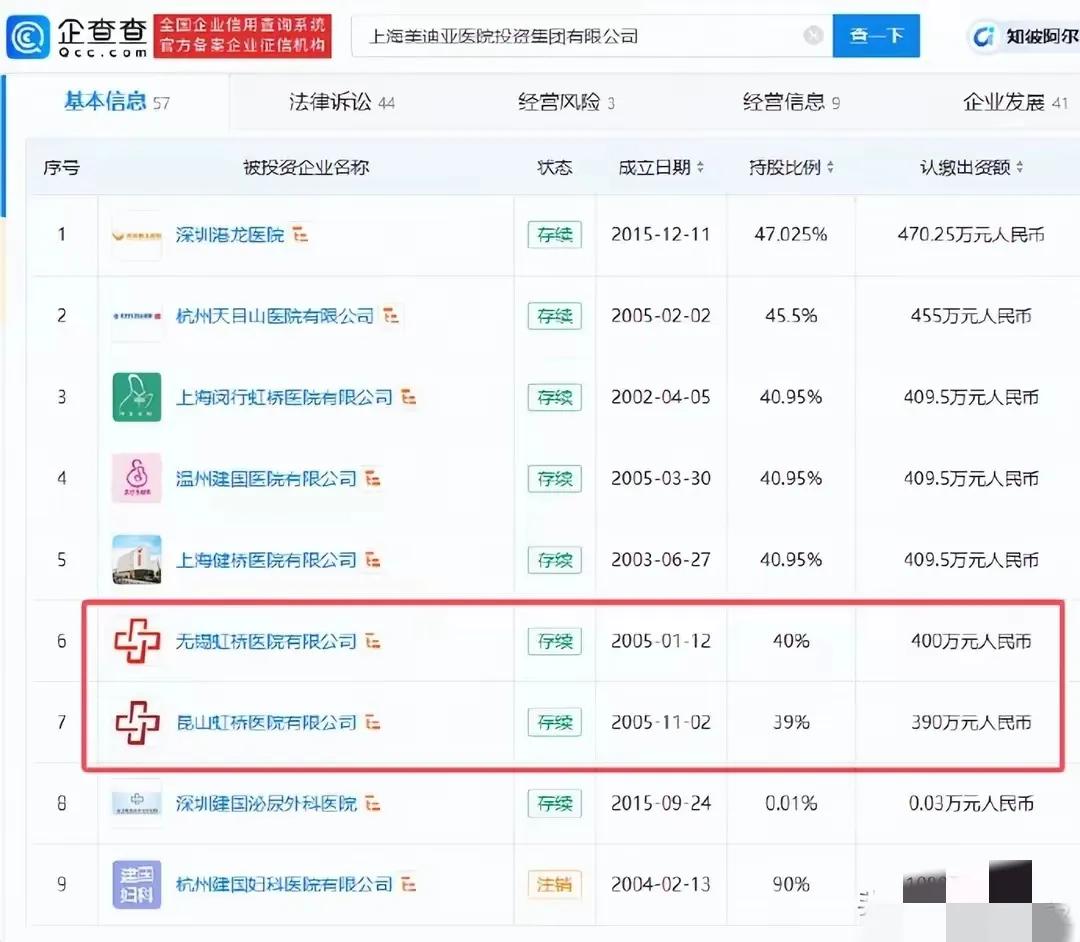This screenshot has height=942, width=1080.
Task: Open equity chart icon beside 深圳港龙医院
Action: [300, 234]
